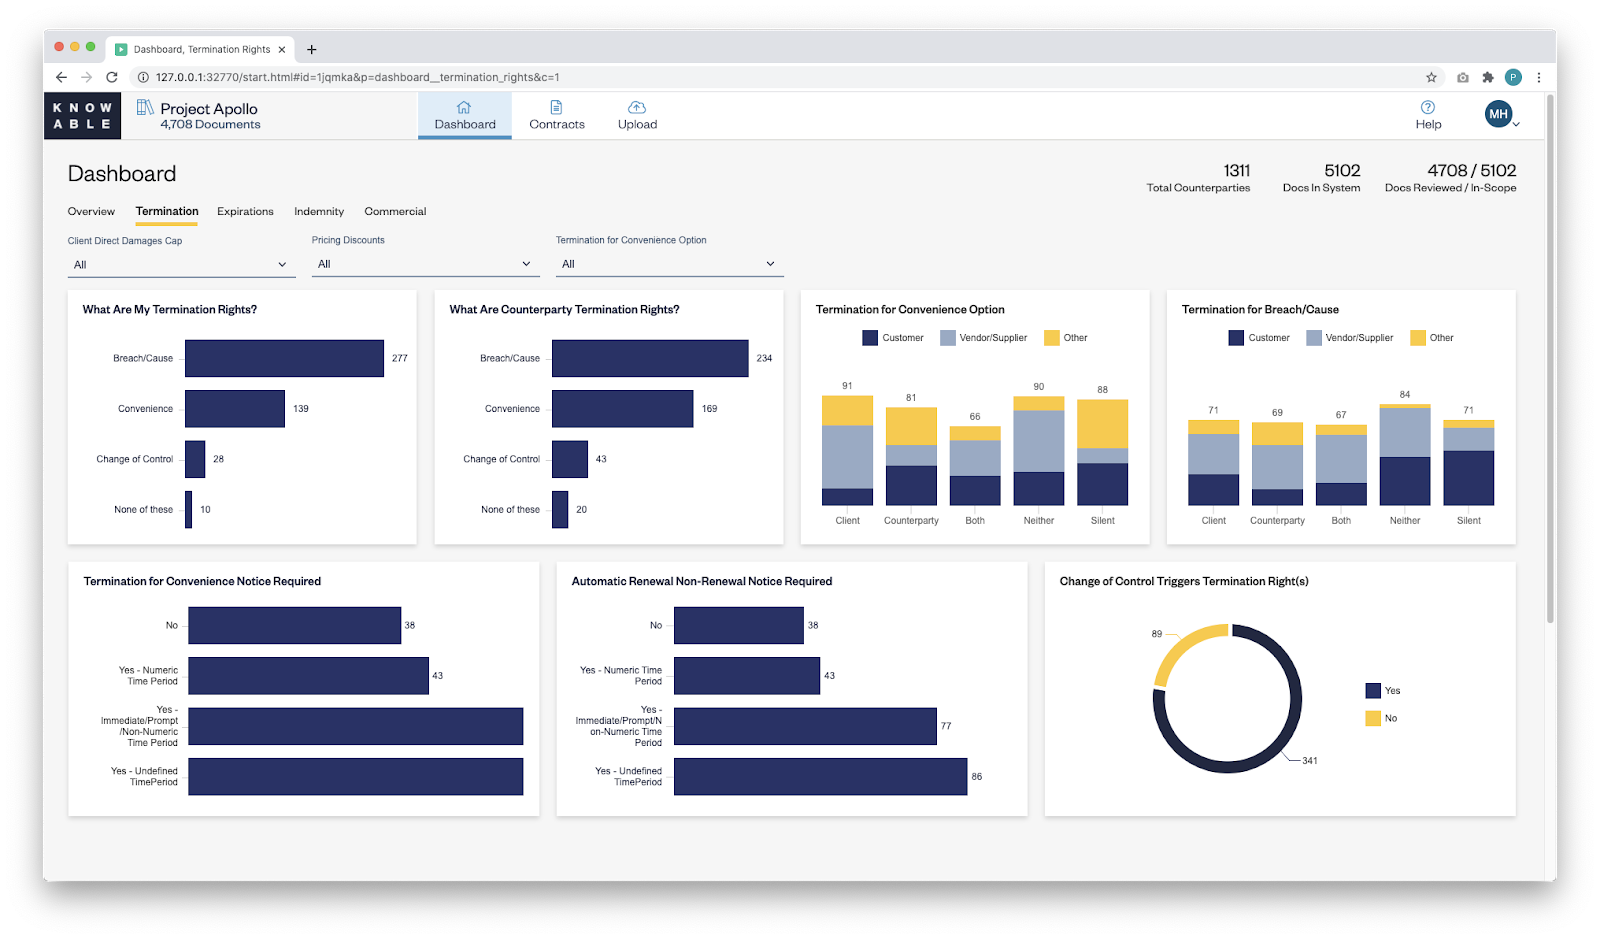The height and width of the screenshot is (939, 1600).
Task: Click Convenience bar in My Termination Rights
Action: 235,409
